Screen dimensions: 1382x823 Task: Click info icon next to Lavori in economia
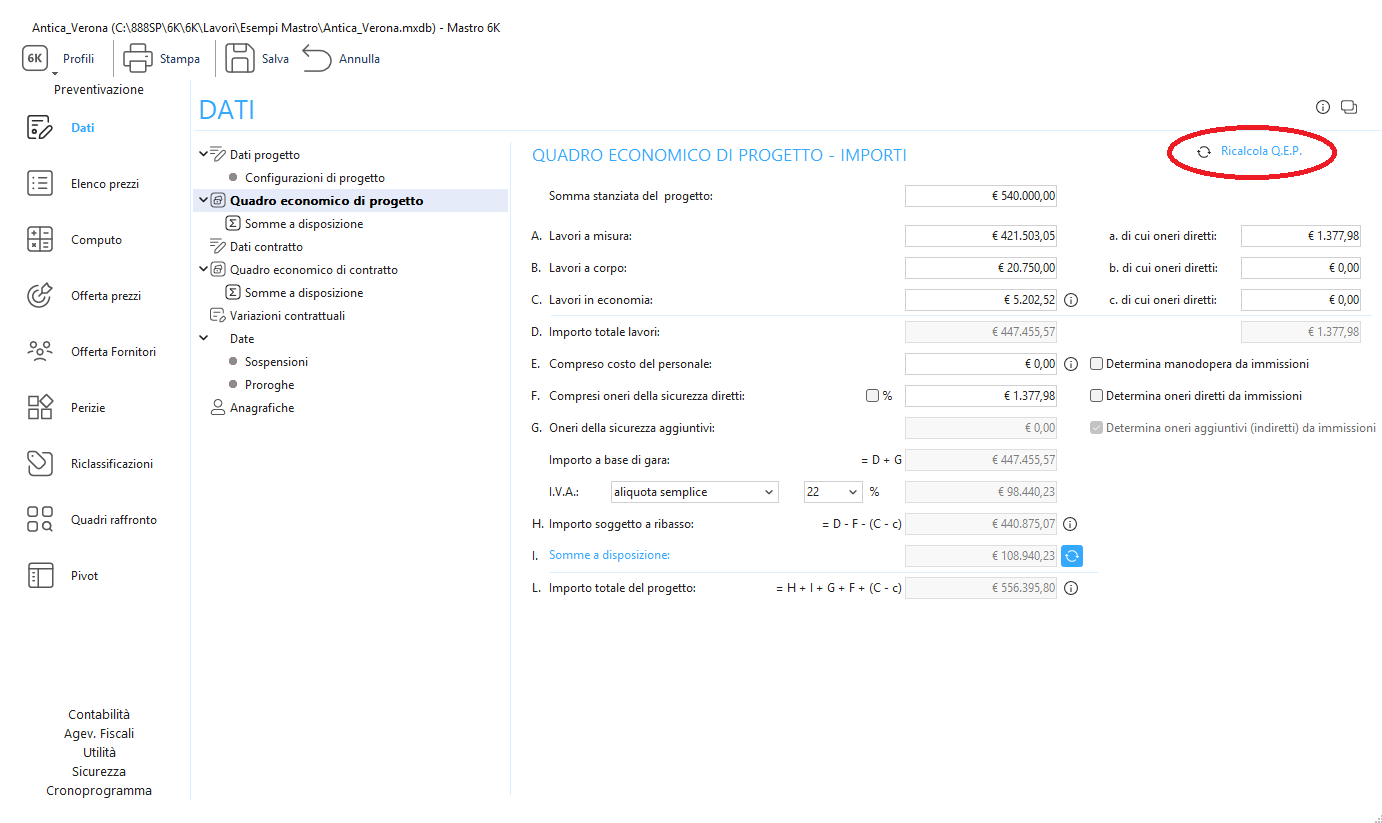(x=1071, y=300)
